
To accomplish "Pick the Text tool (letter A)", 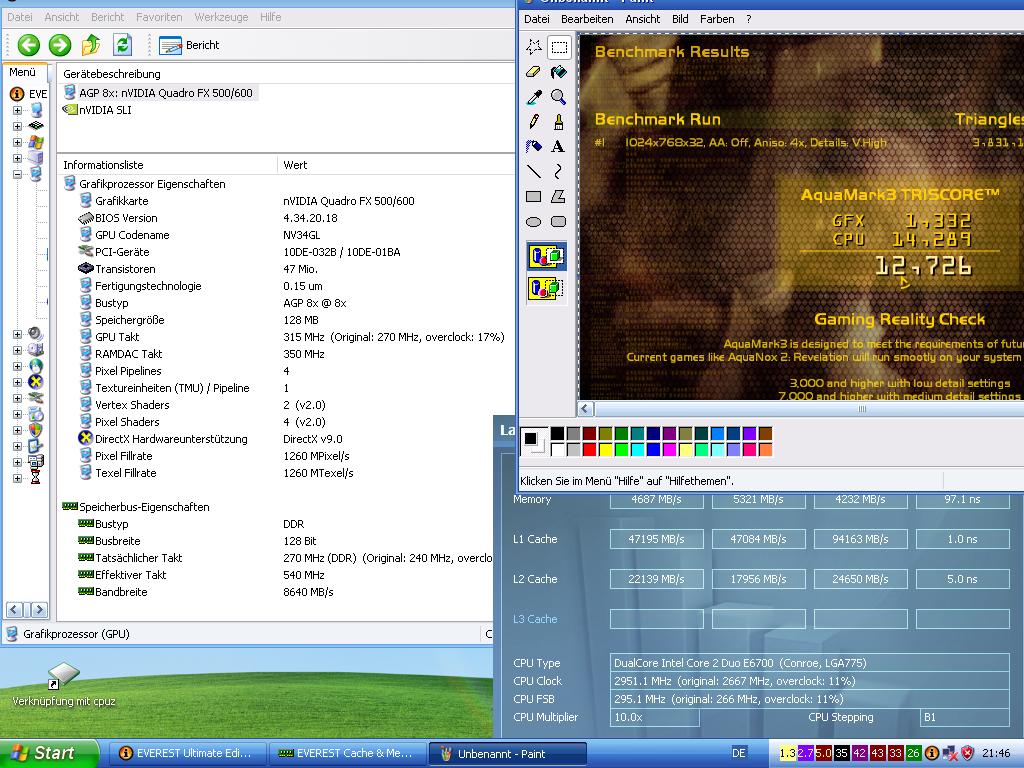I will click(x=558, y=146).
